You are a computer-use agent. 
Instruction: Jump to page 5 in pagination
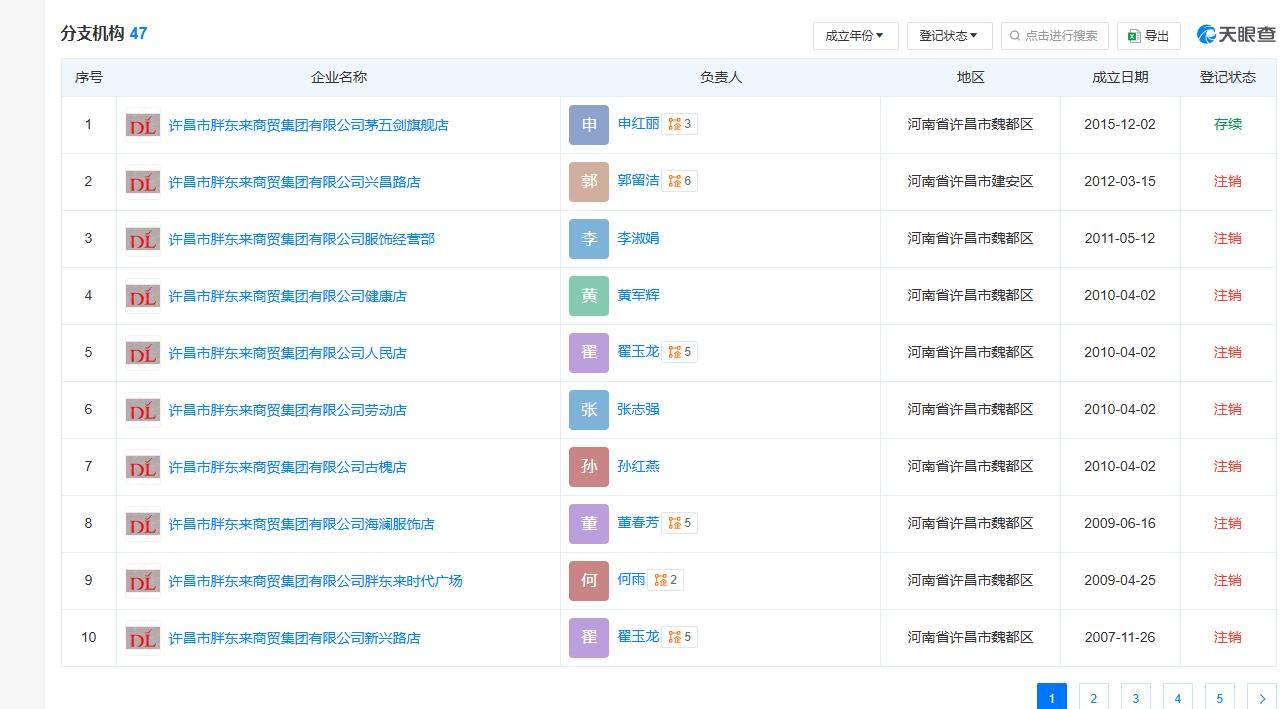coord(1219,697)
